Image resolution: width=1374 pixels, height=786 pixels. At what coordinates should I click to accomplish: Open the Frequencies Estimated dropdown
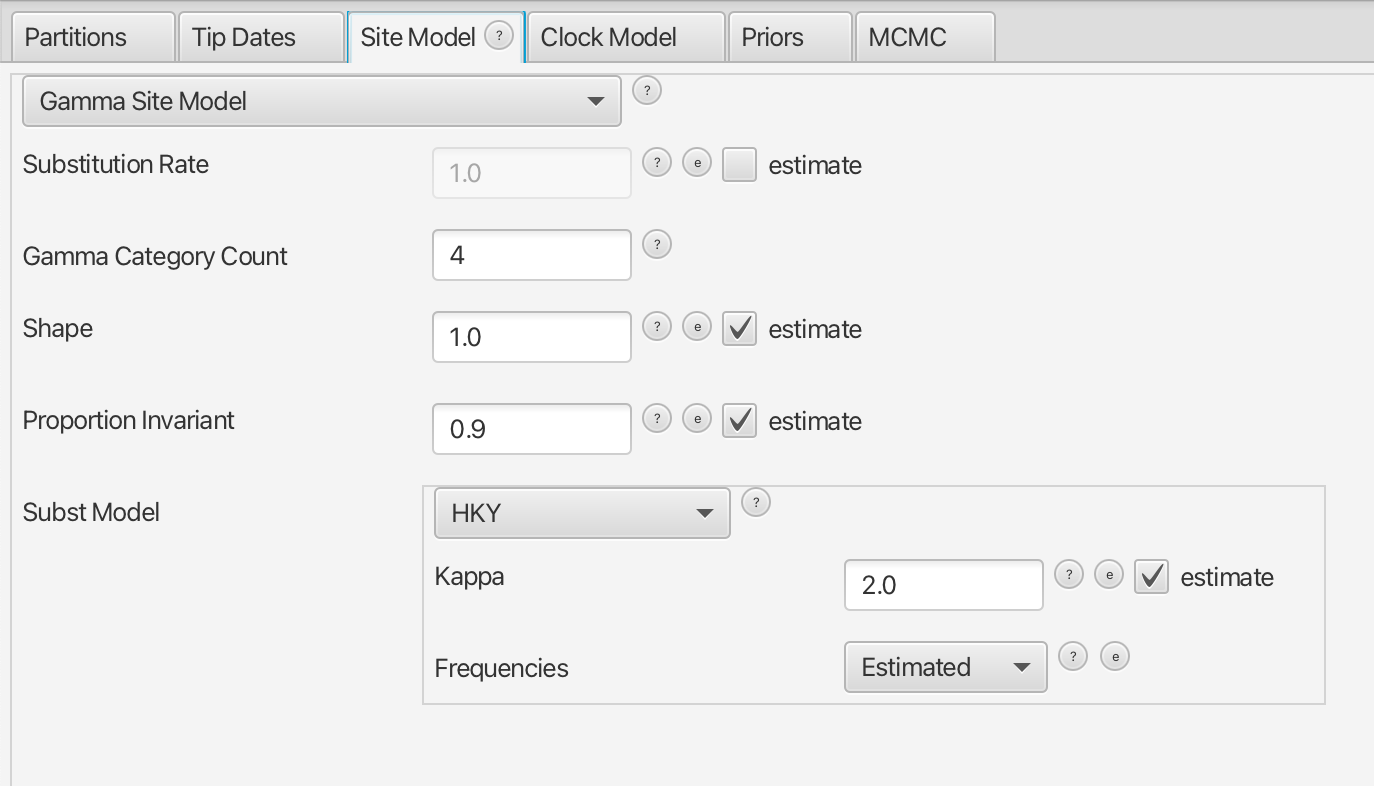(x=946, y=667)
